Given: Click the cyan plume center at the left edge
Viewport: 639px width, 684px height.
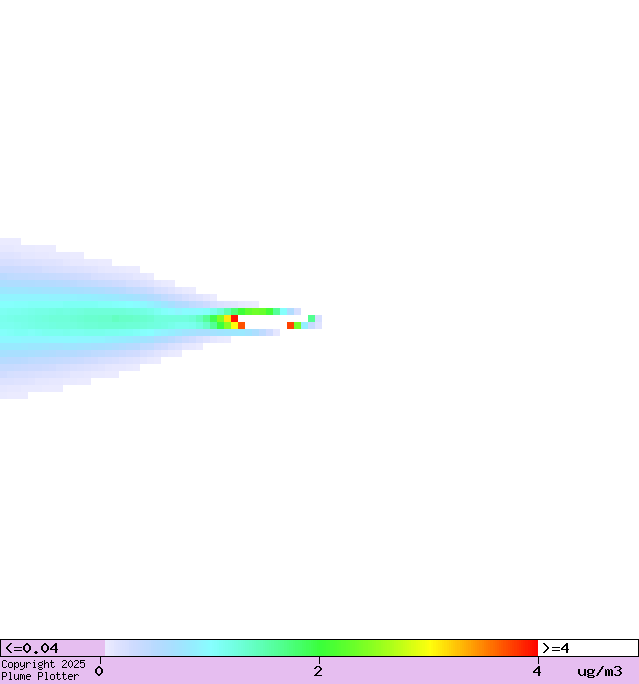Looking at the screenshot, I should pyautogui.click(x=8, y=320).
